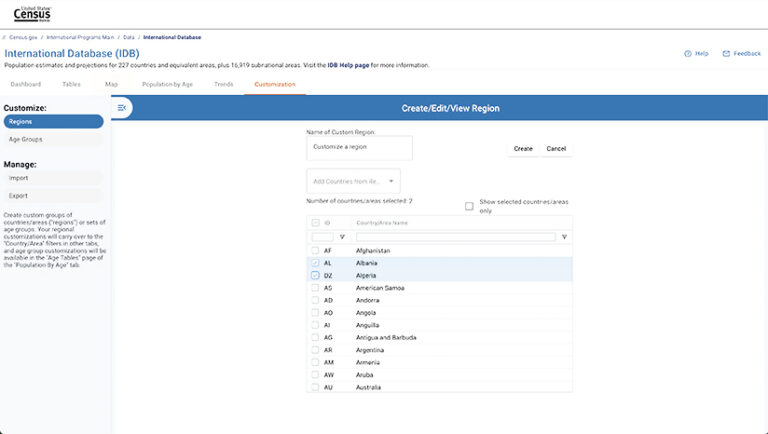Click the Feedback envelope icon
This screenshot has height=434, width=768.
pyautogui.click(x=726, y=53)
